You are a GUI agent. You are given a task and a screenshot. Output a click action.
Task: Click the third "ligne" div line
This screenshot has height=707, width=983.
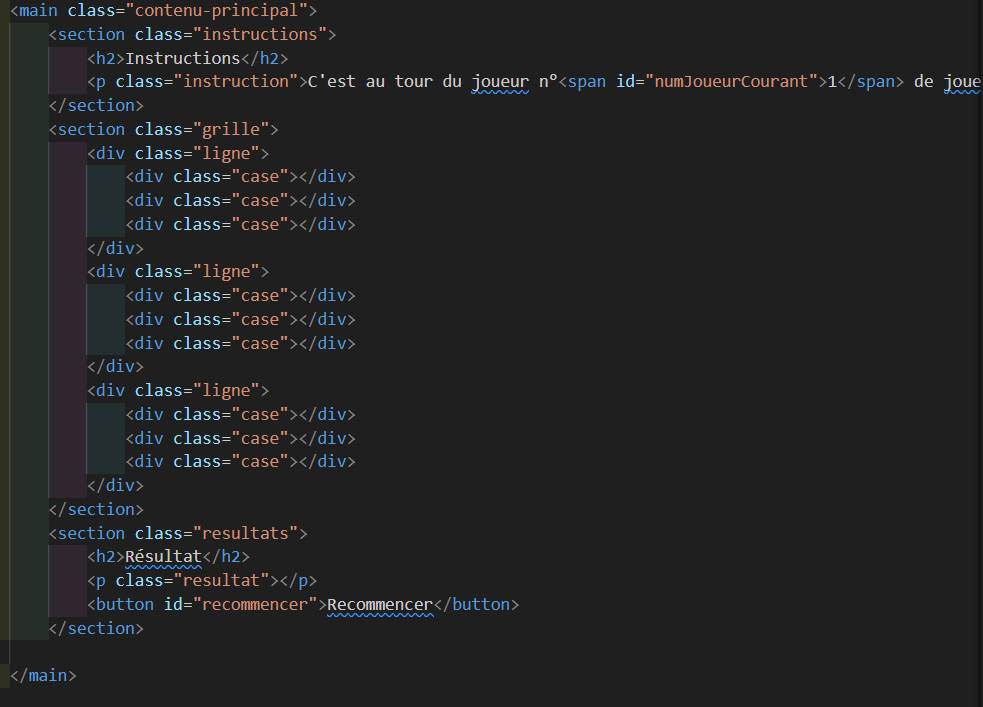tap(178, 390)
